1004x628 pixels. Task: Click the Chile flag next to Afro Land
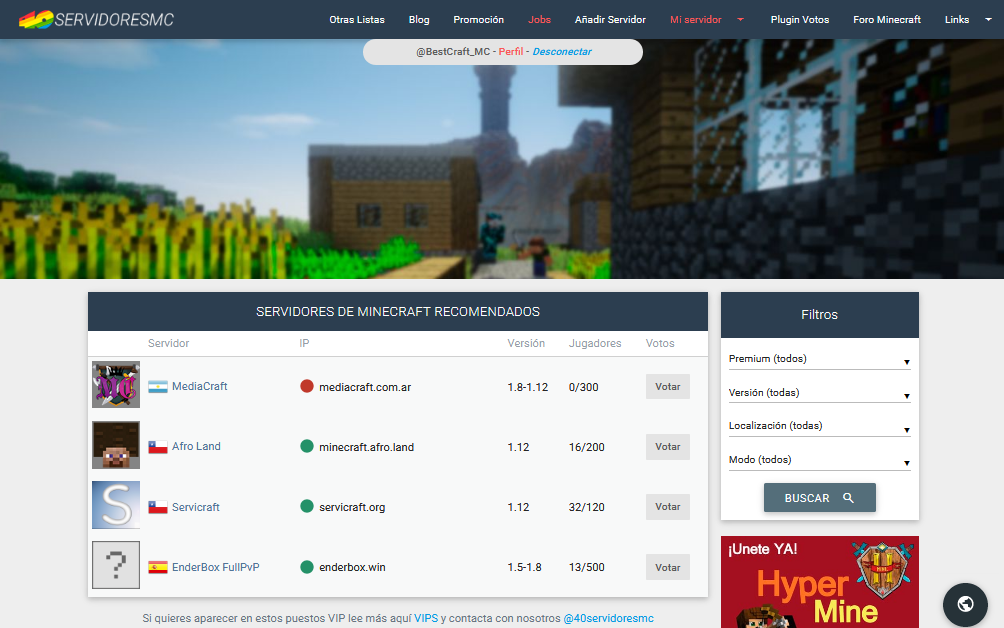pos(158,447)
